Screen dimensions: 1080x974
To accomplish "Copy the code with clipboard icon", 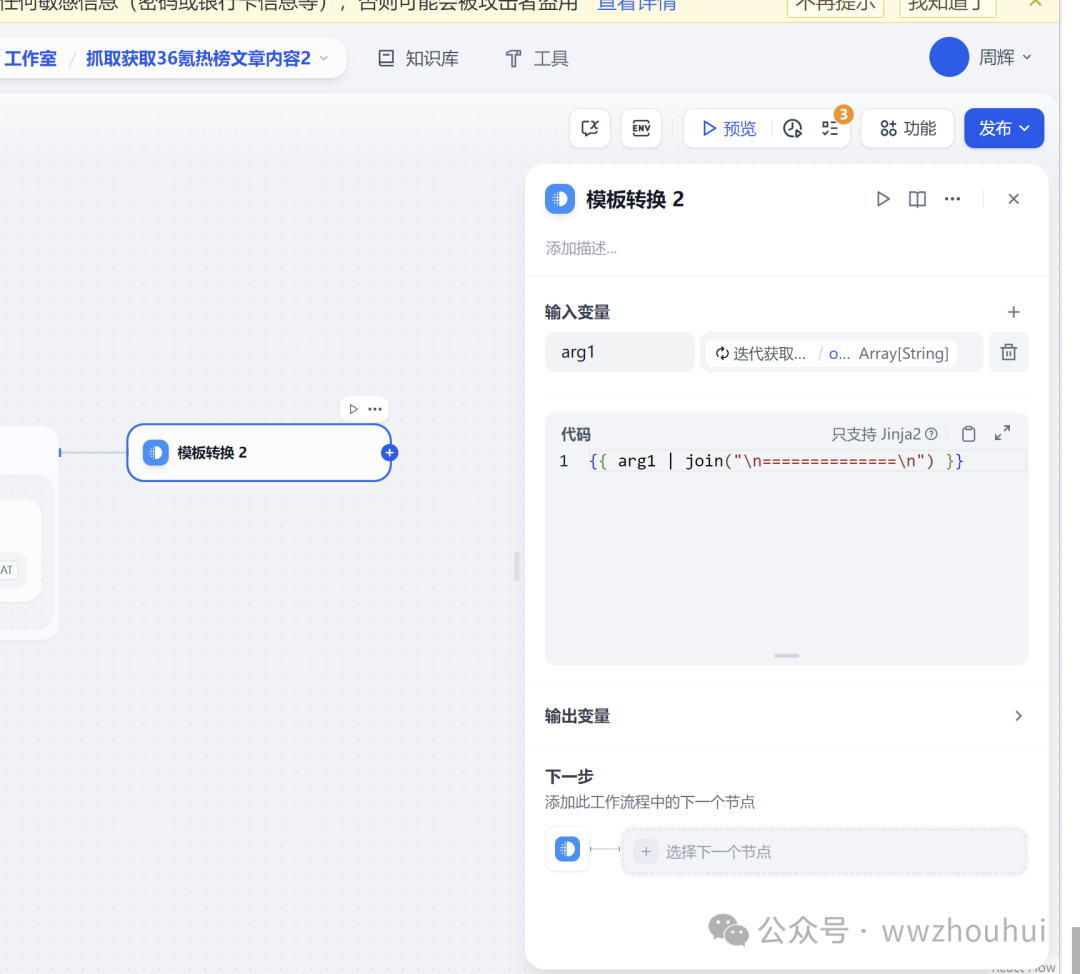I will pos(968,433).
